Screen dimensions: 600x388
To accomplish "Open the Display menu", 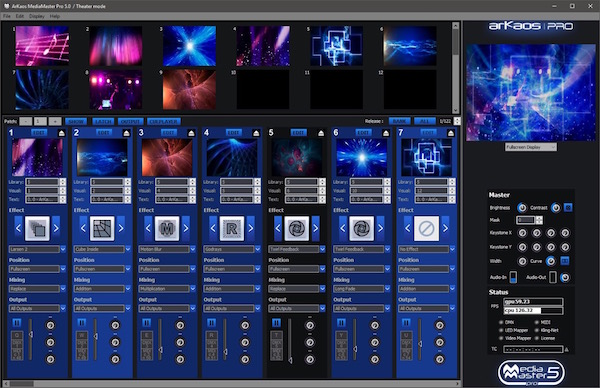I will point(37,16).
